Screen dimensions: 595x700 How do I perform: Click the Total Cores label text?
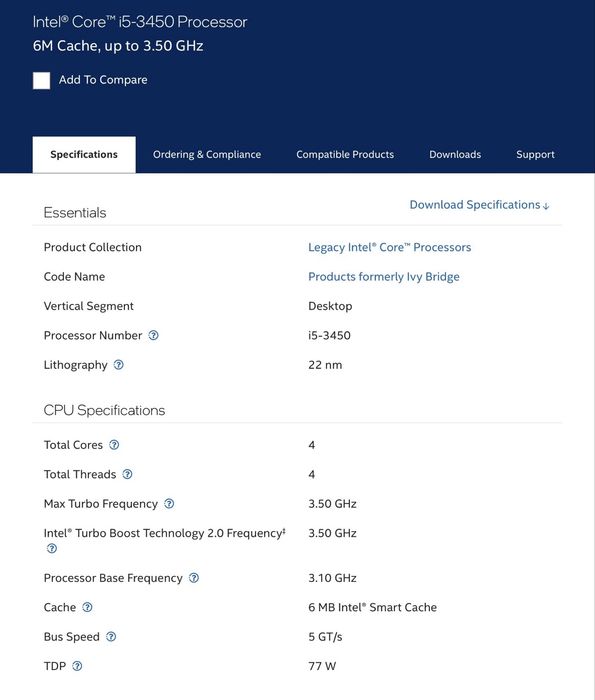click(73, 445)
